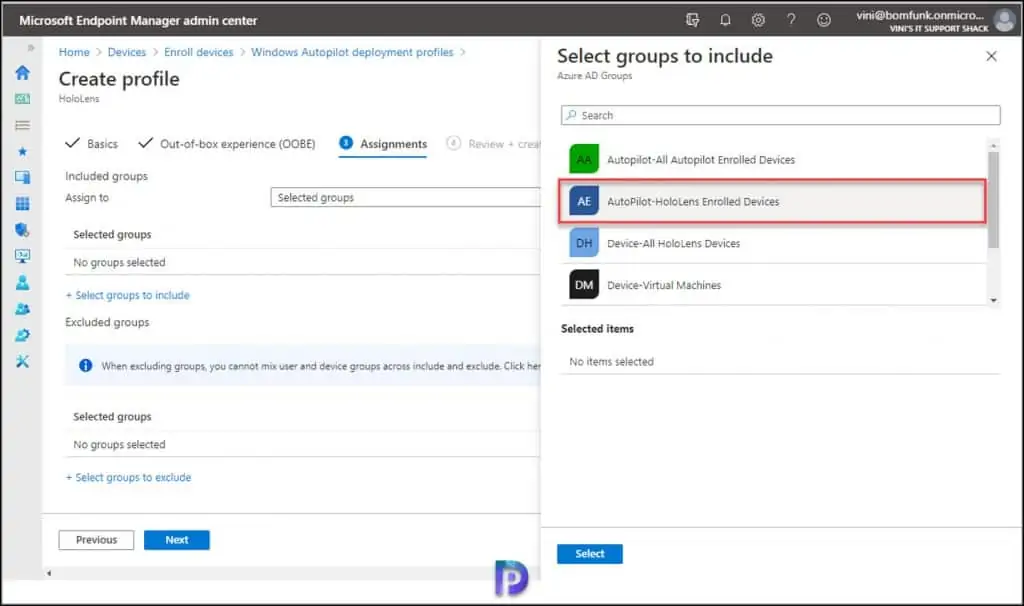Open the settings gear in header

758,20
